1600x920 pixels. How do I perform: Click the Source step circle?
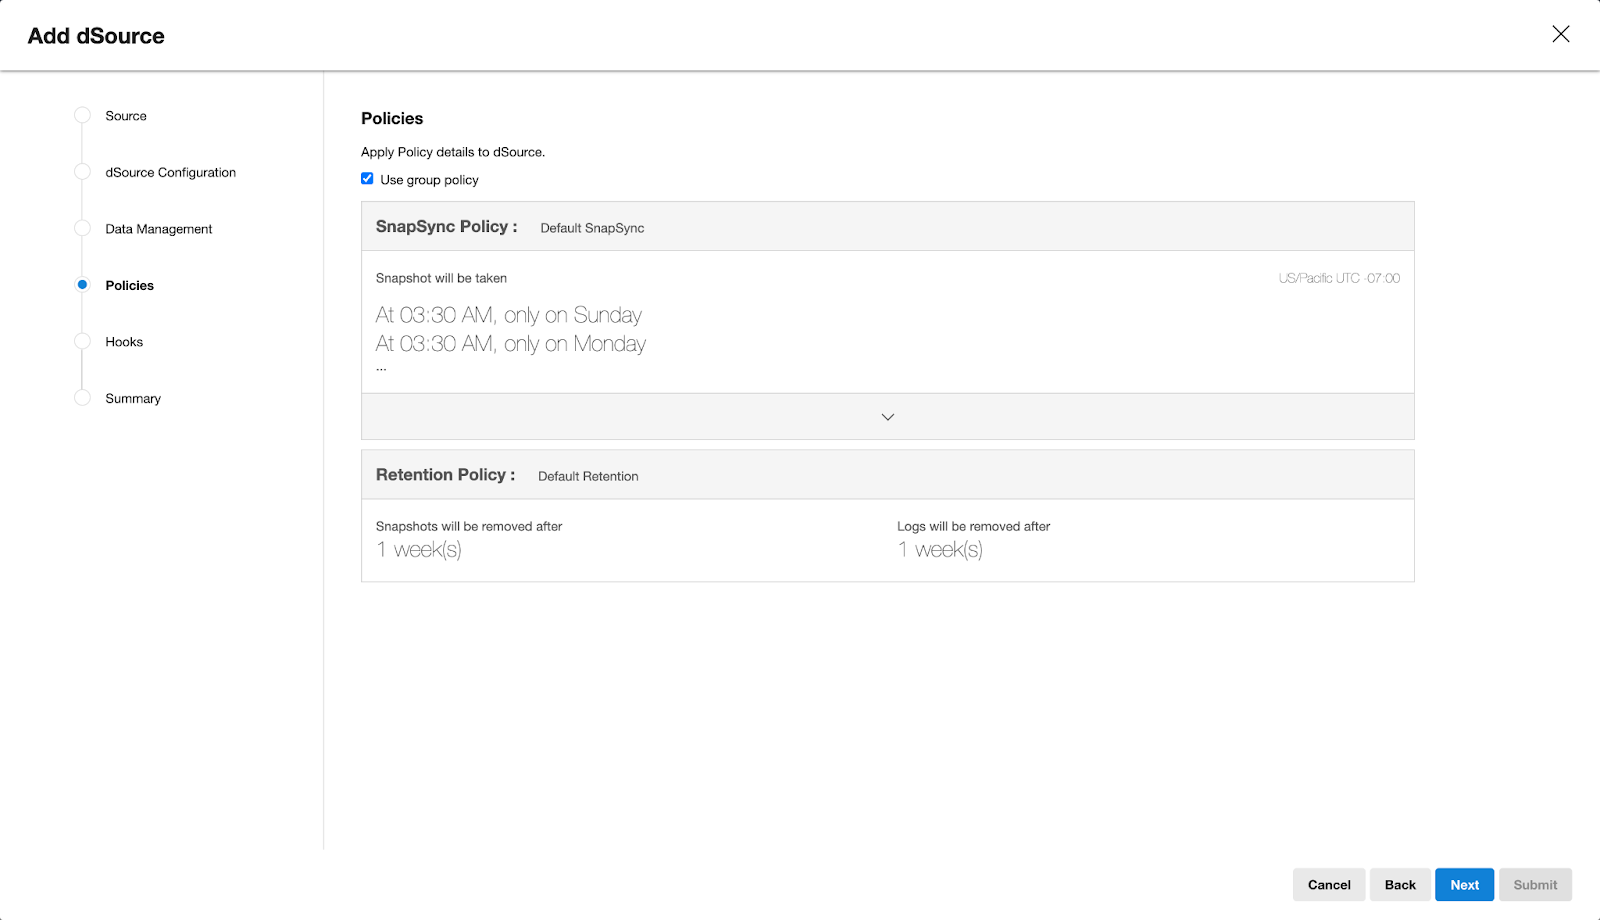pos(83,116)
